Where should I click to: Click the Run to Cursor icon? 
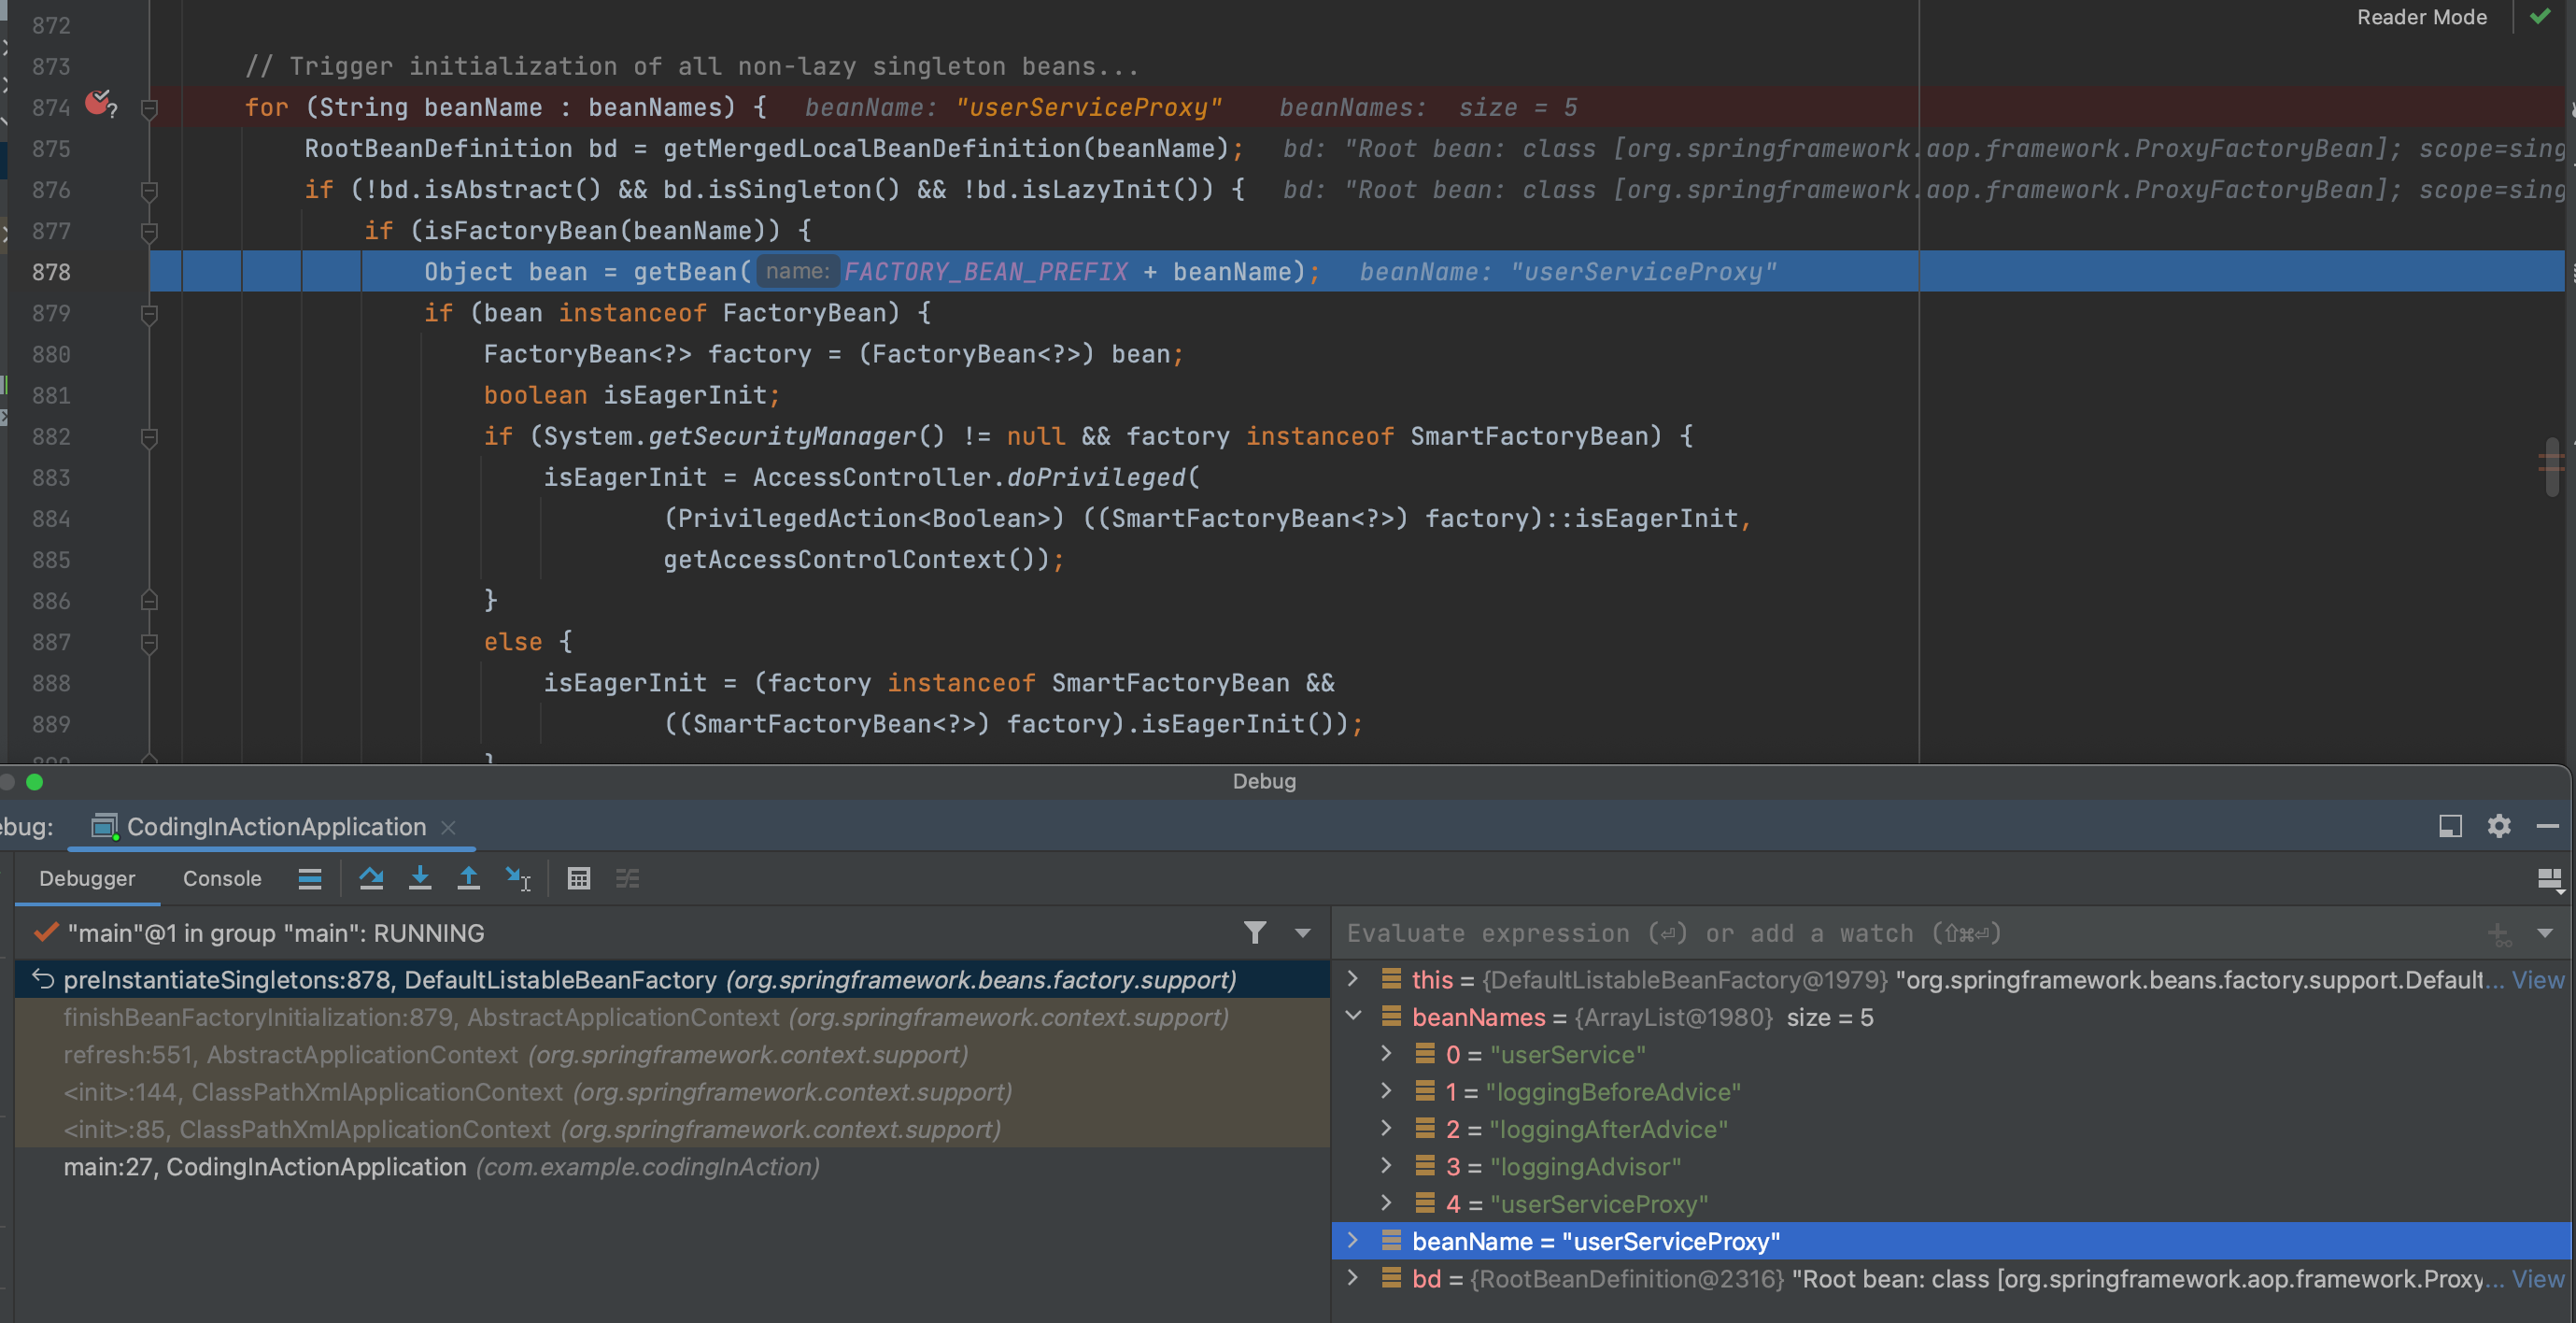[x=518, y=878]
